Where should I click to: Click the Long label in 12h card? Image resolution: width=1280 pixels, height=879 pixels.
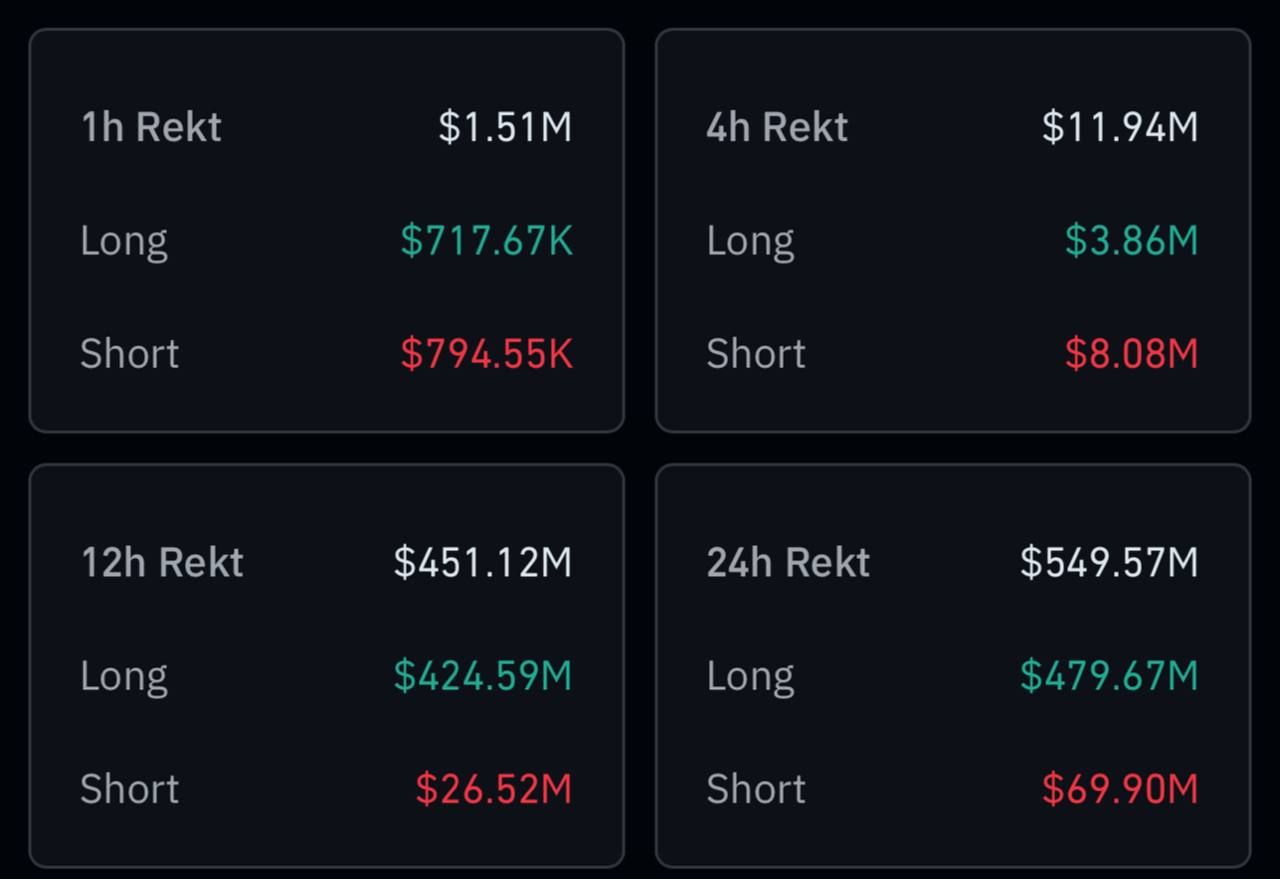(124, 677)
